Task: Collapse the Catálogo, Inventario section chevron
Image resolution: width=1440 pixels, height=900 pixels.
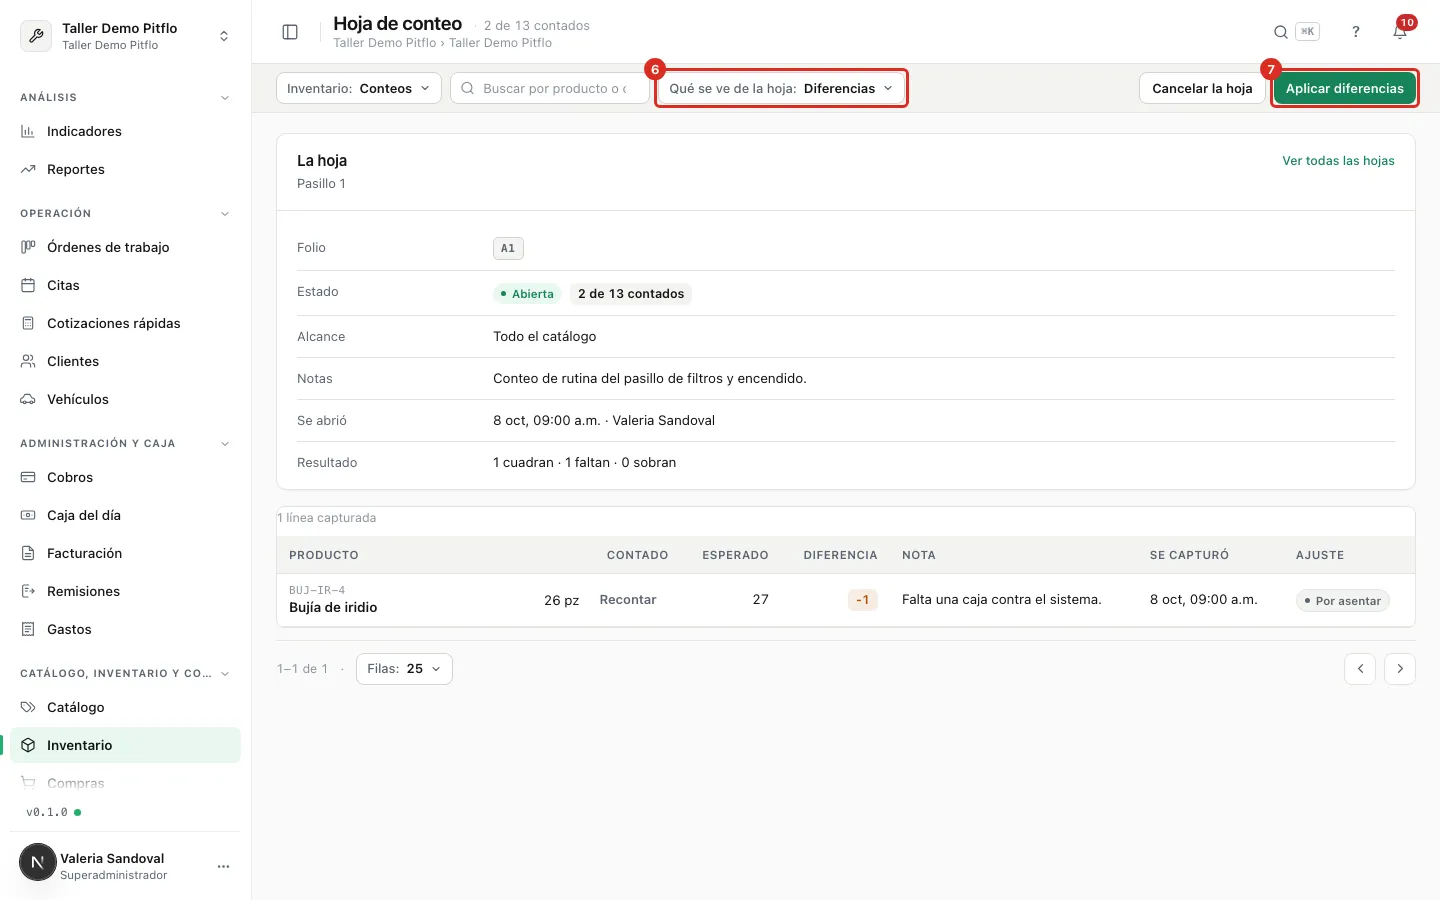Action: tap(225, 674)
